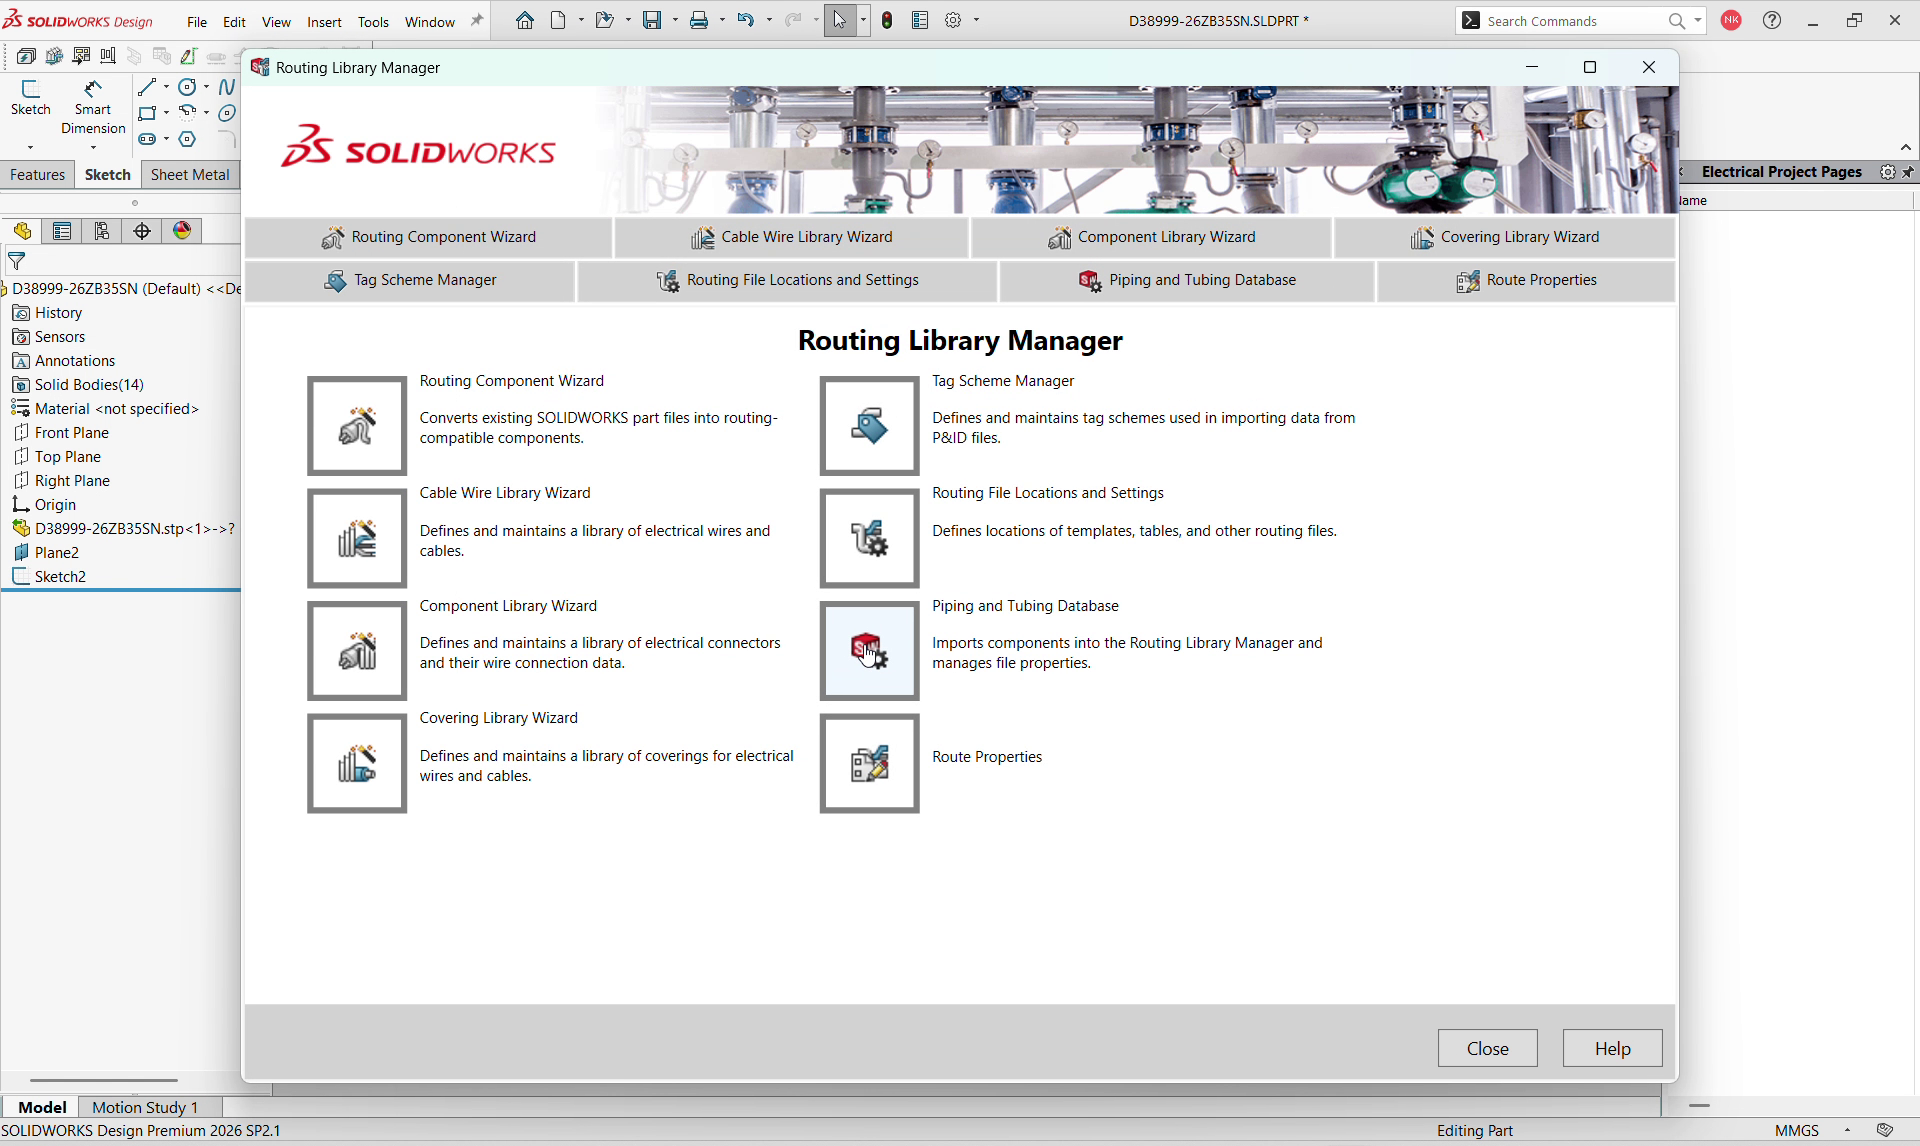Open the Tools menu
This screenshot has width=1920, height=1146.
[x=373, y=22]
